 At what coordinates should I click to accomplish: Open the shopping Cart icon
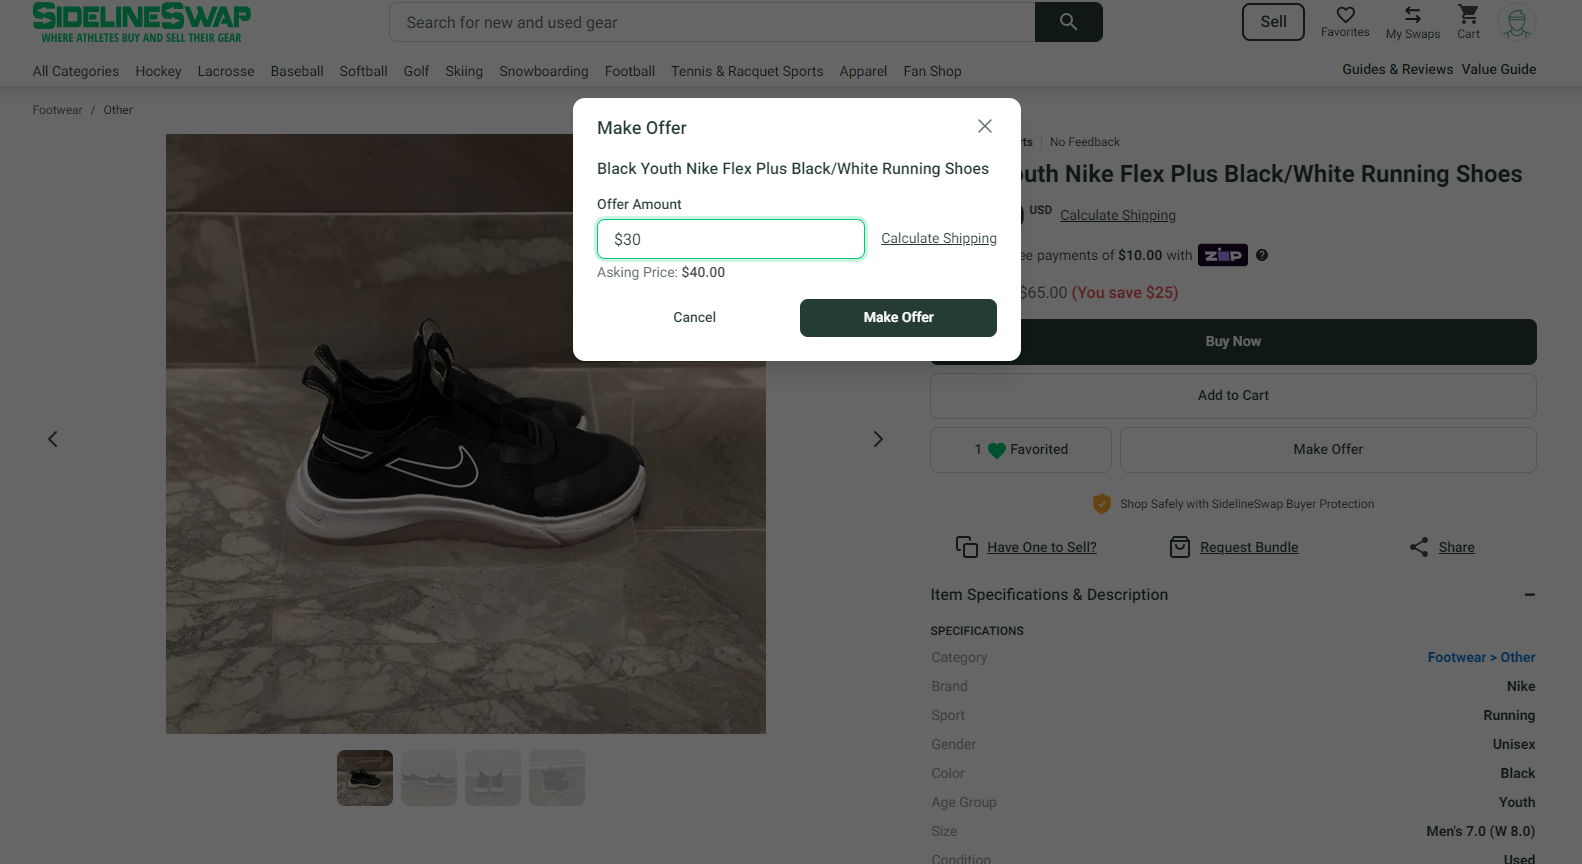1468,14
